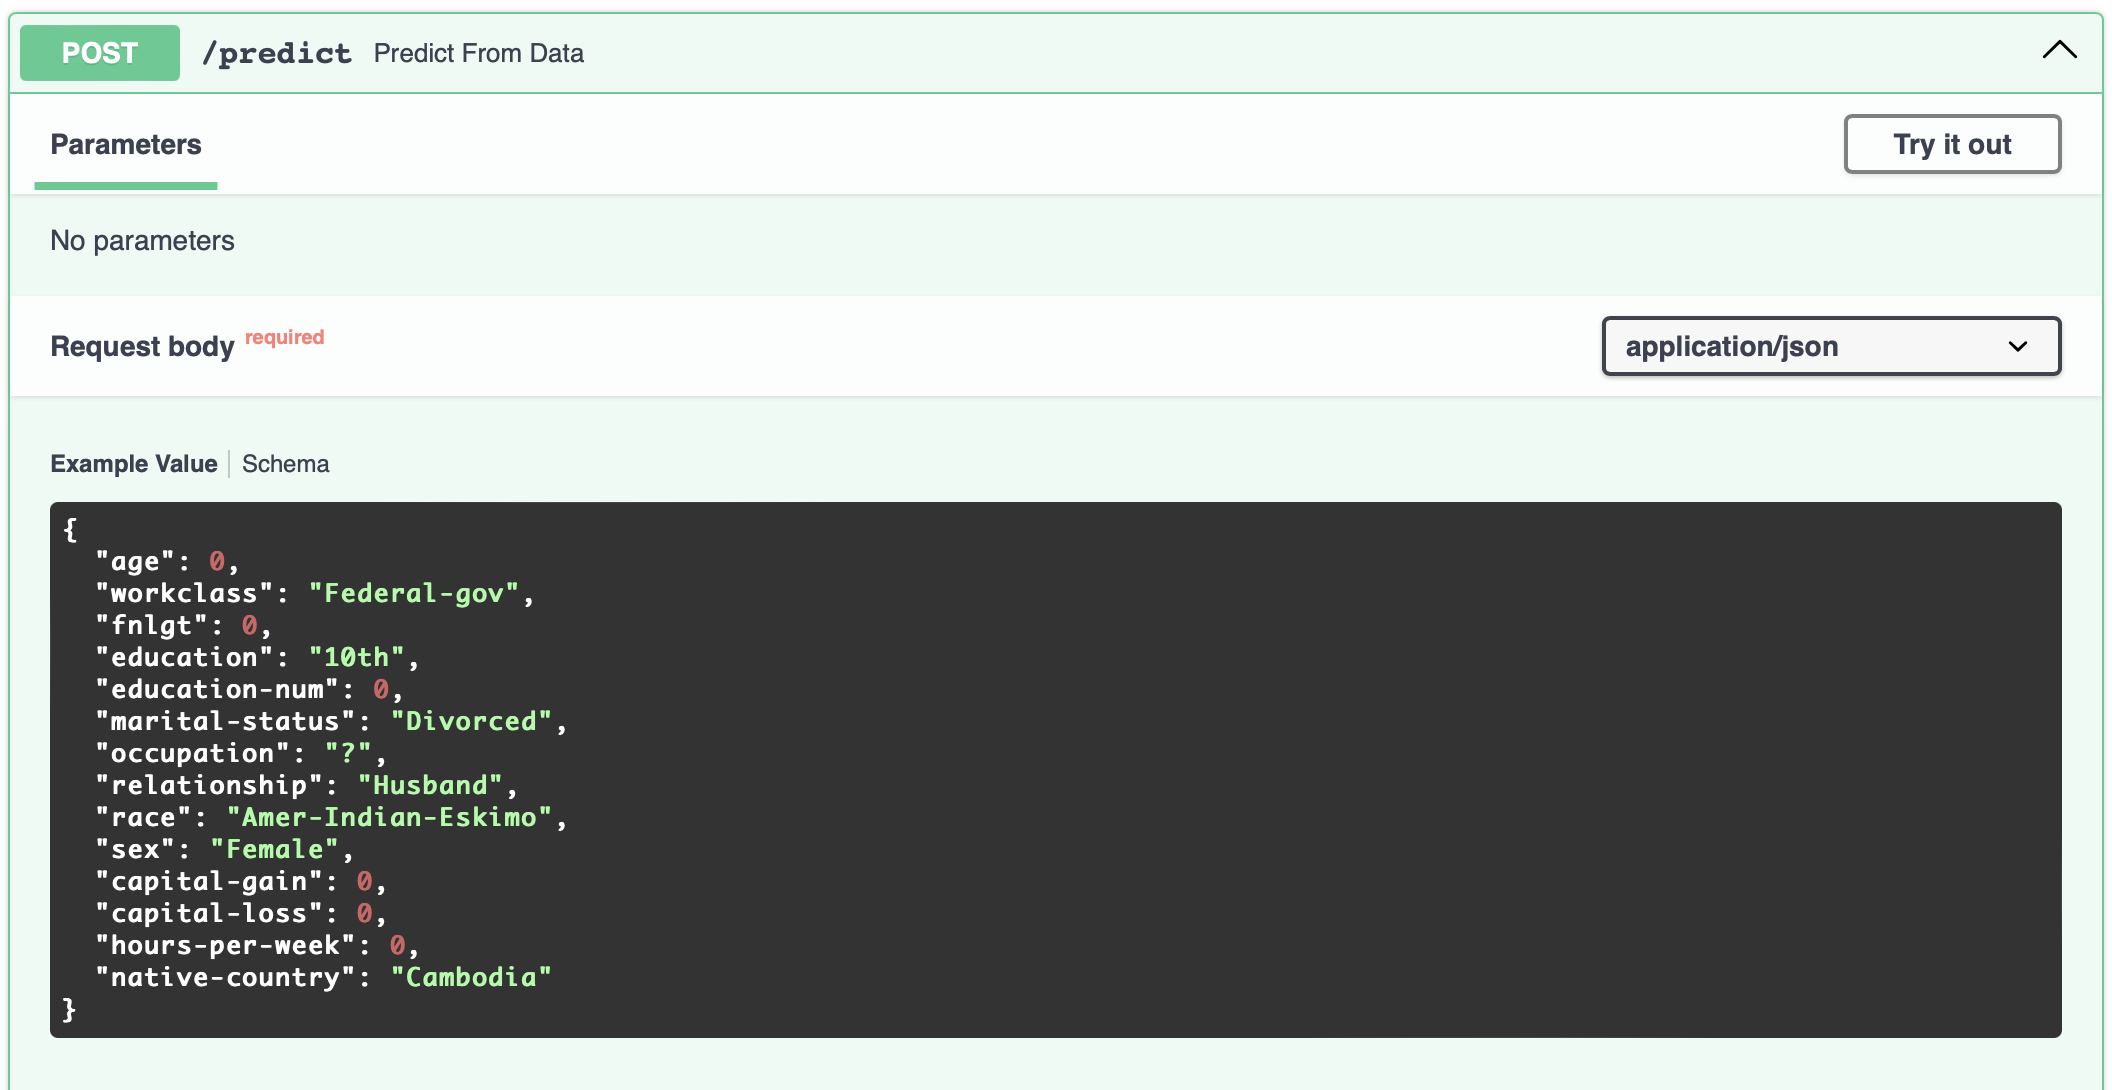Collapse the /predict endpoint using chevron arrow
Viewport: 2112px width, 1090px height.
point(2059,51)
